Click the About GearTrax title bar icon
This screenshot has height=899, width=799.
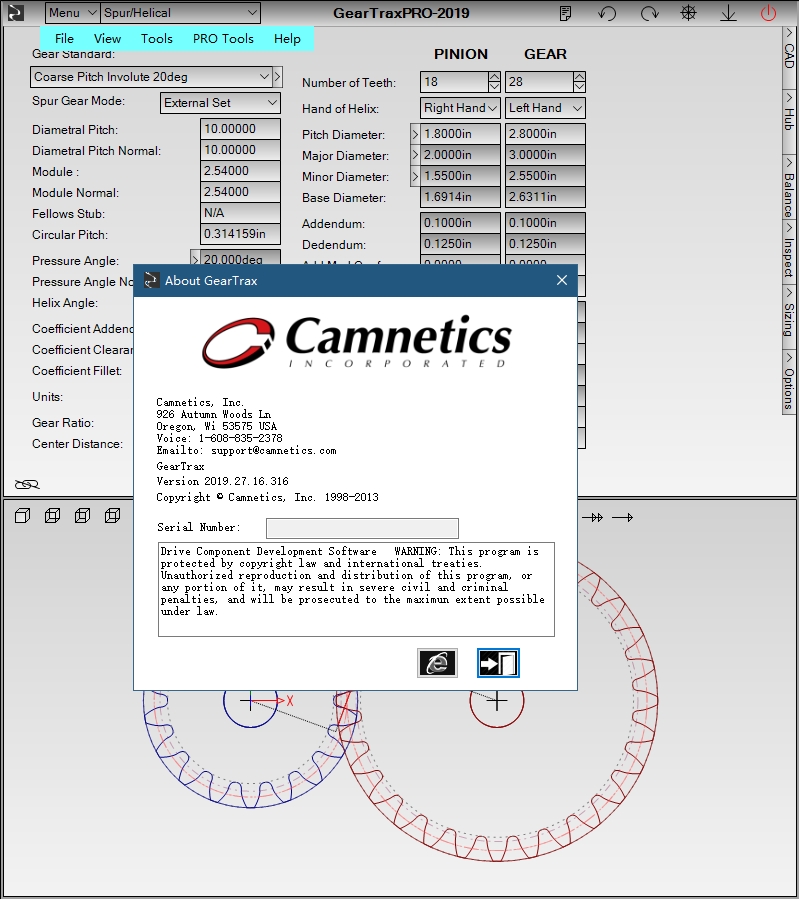[x=151, y=280]
